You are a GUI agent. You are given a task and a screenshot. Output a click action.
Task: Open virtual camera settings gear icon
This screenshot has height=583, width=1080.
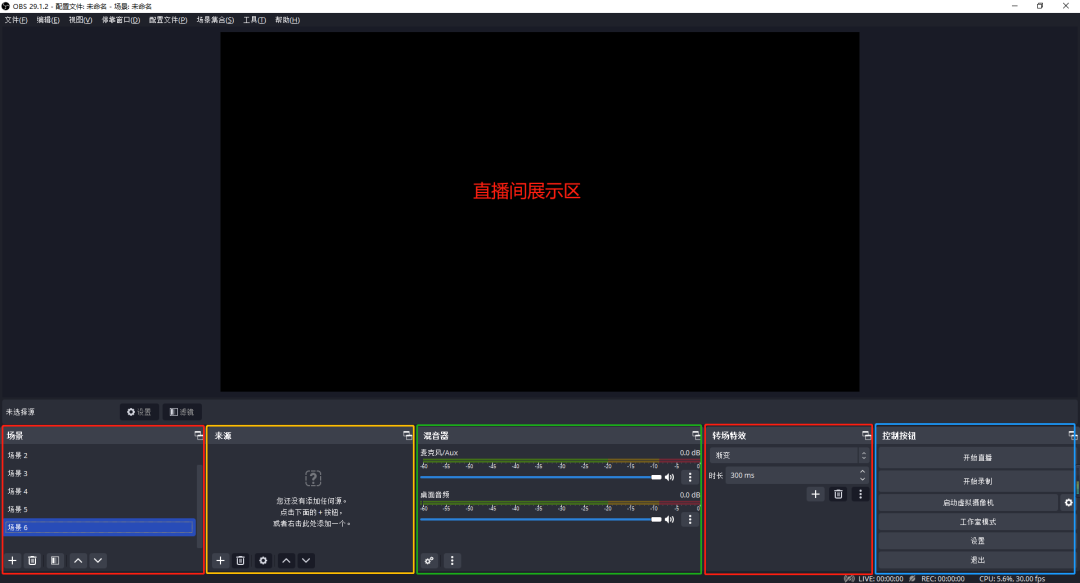coord(1067,502)
